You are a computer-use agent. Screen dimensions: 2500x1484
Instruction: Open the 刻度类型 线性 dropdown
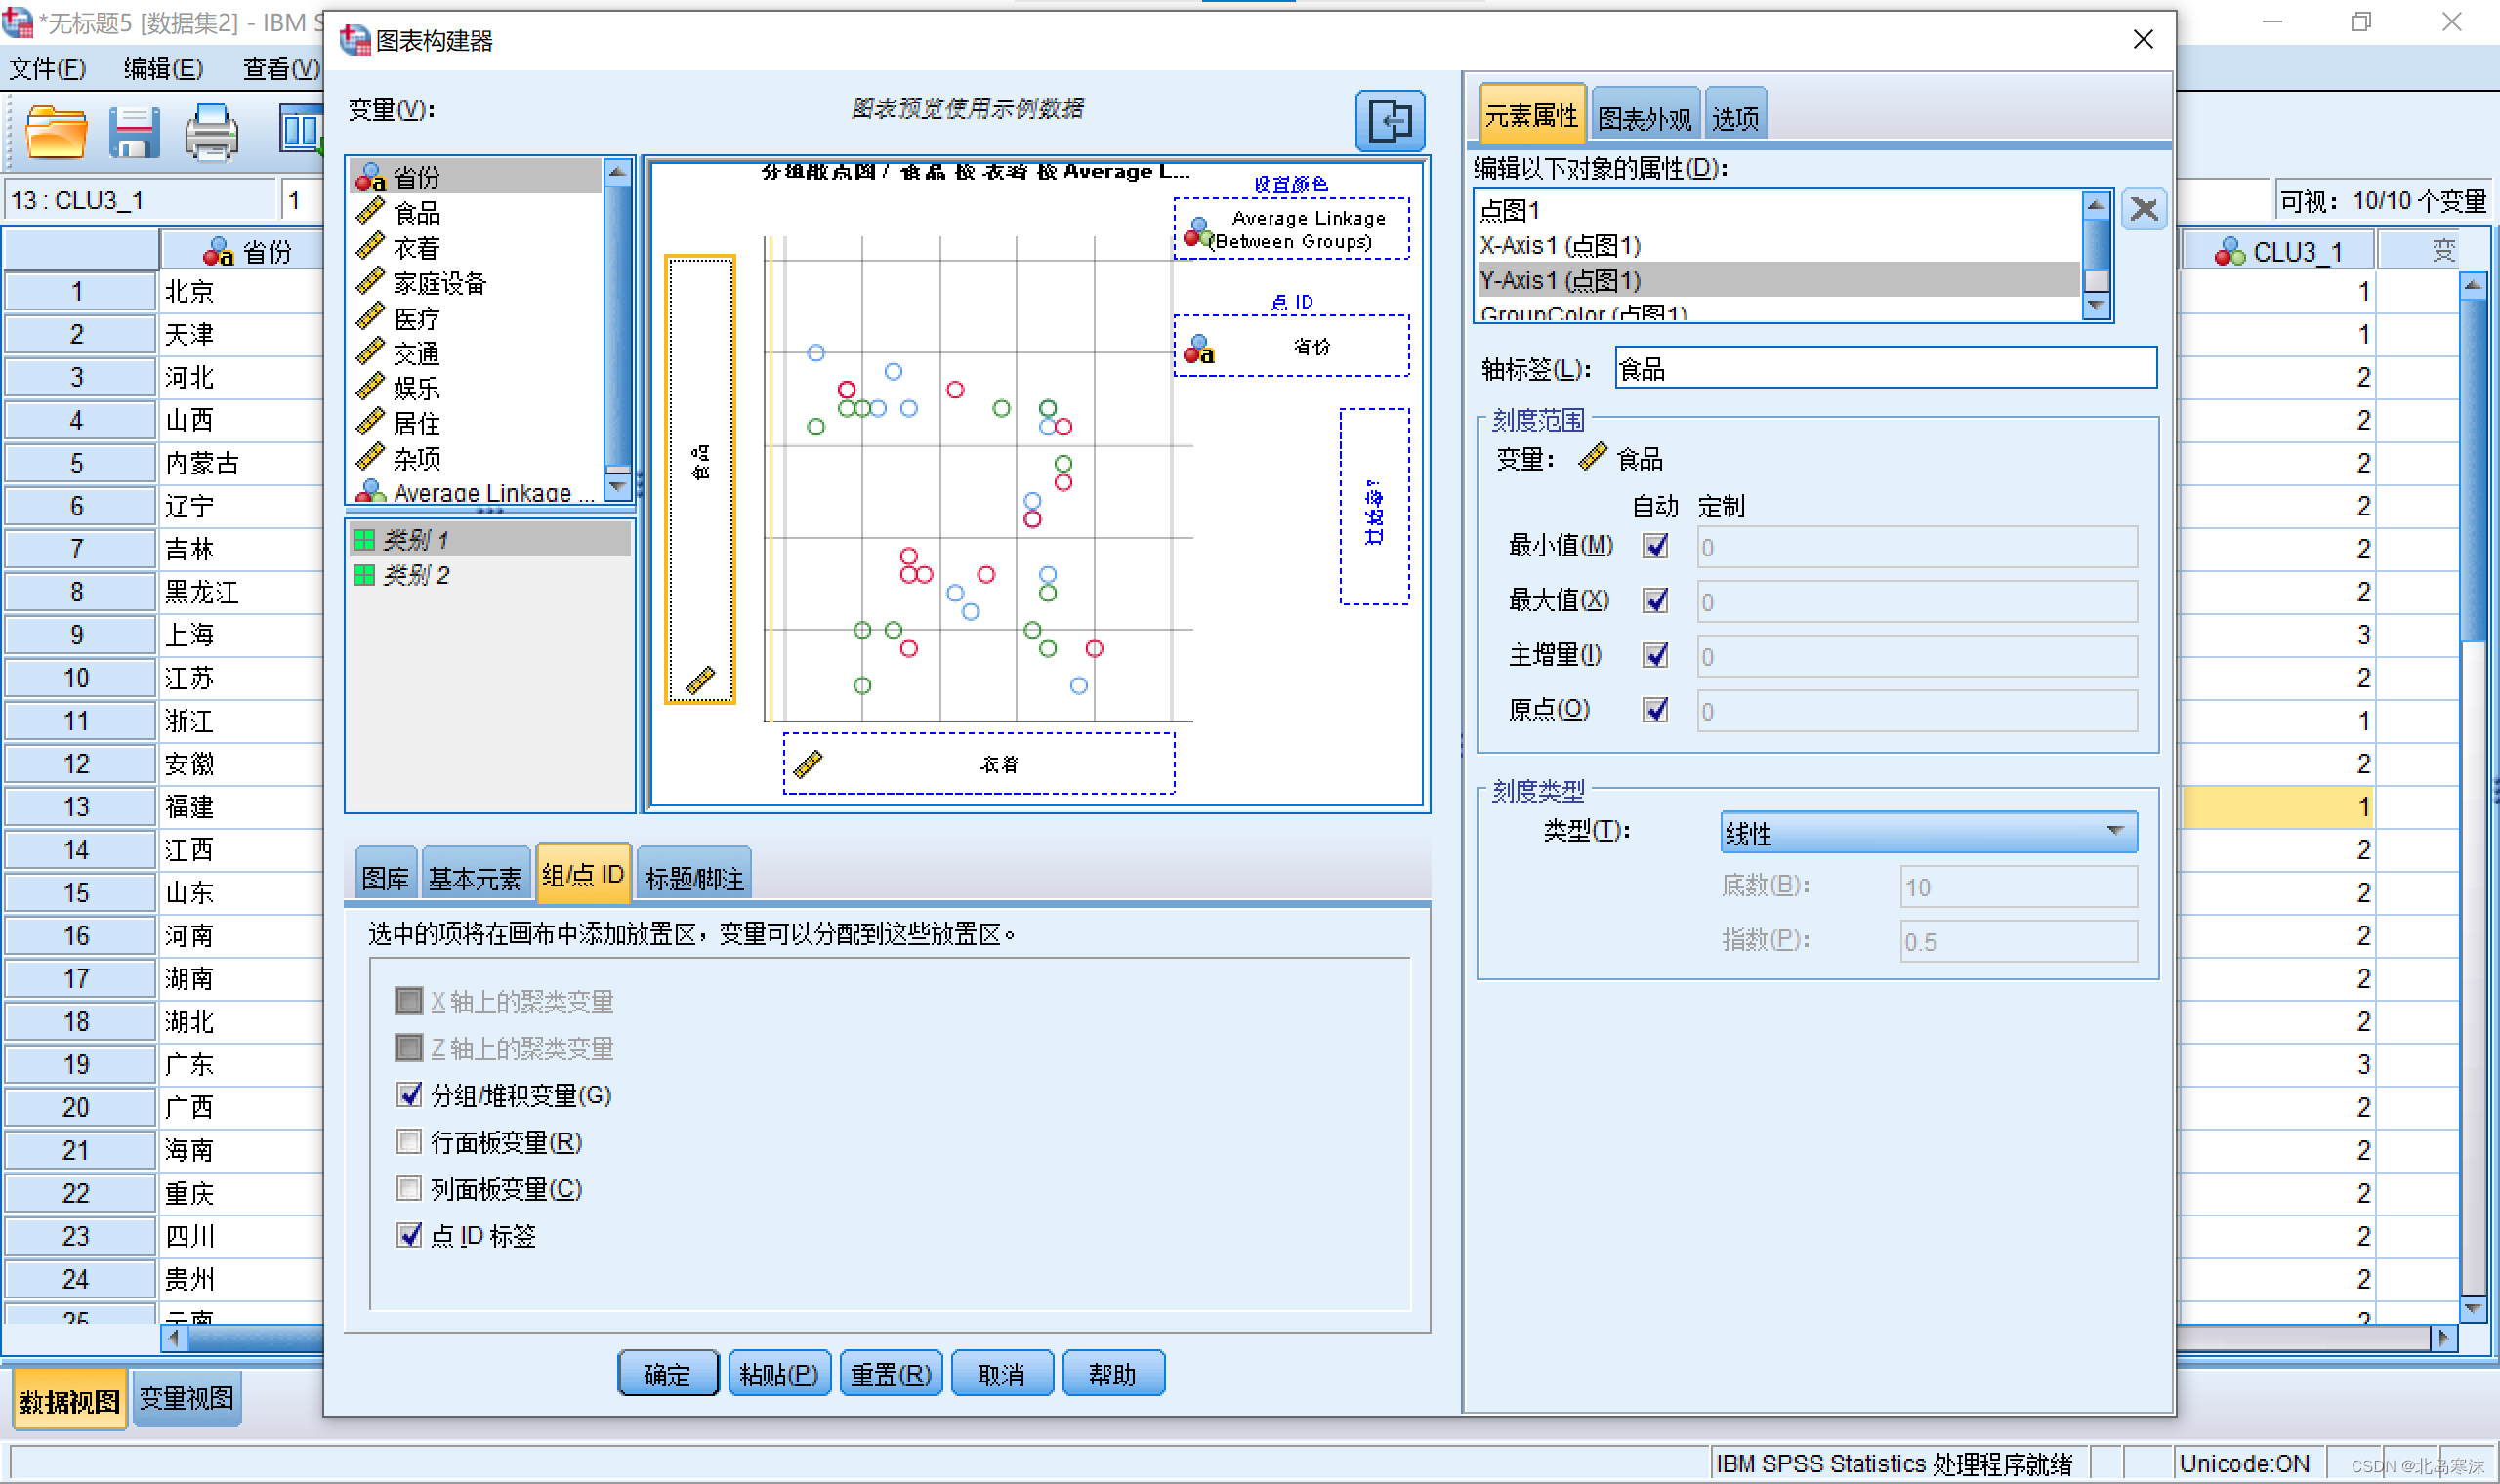1928,832
